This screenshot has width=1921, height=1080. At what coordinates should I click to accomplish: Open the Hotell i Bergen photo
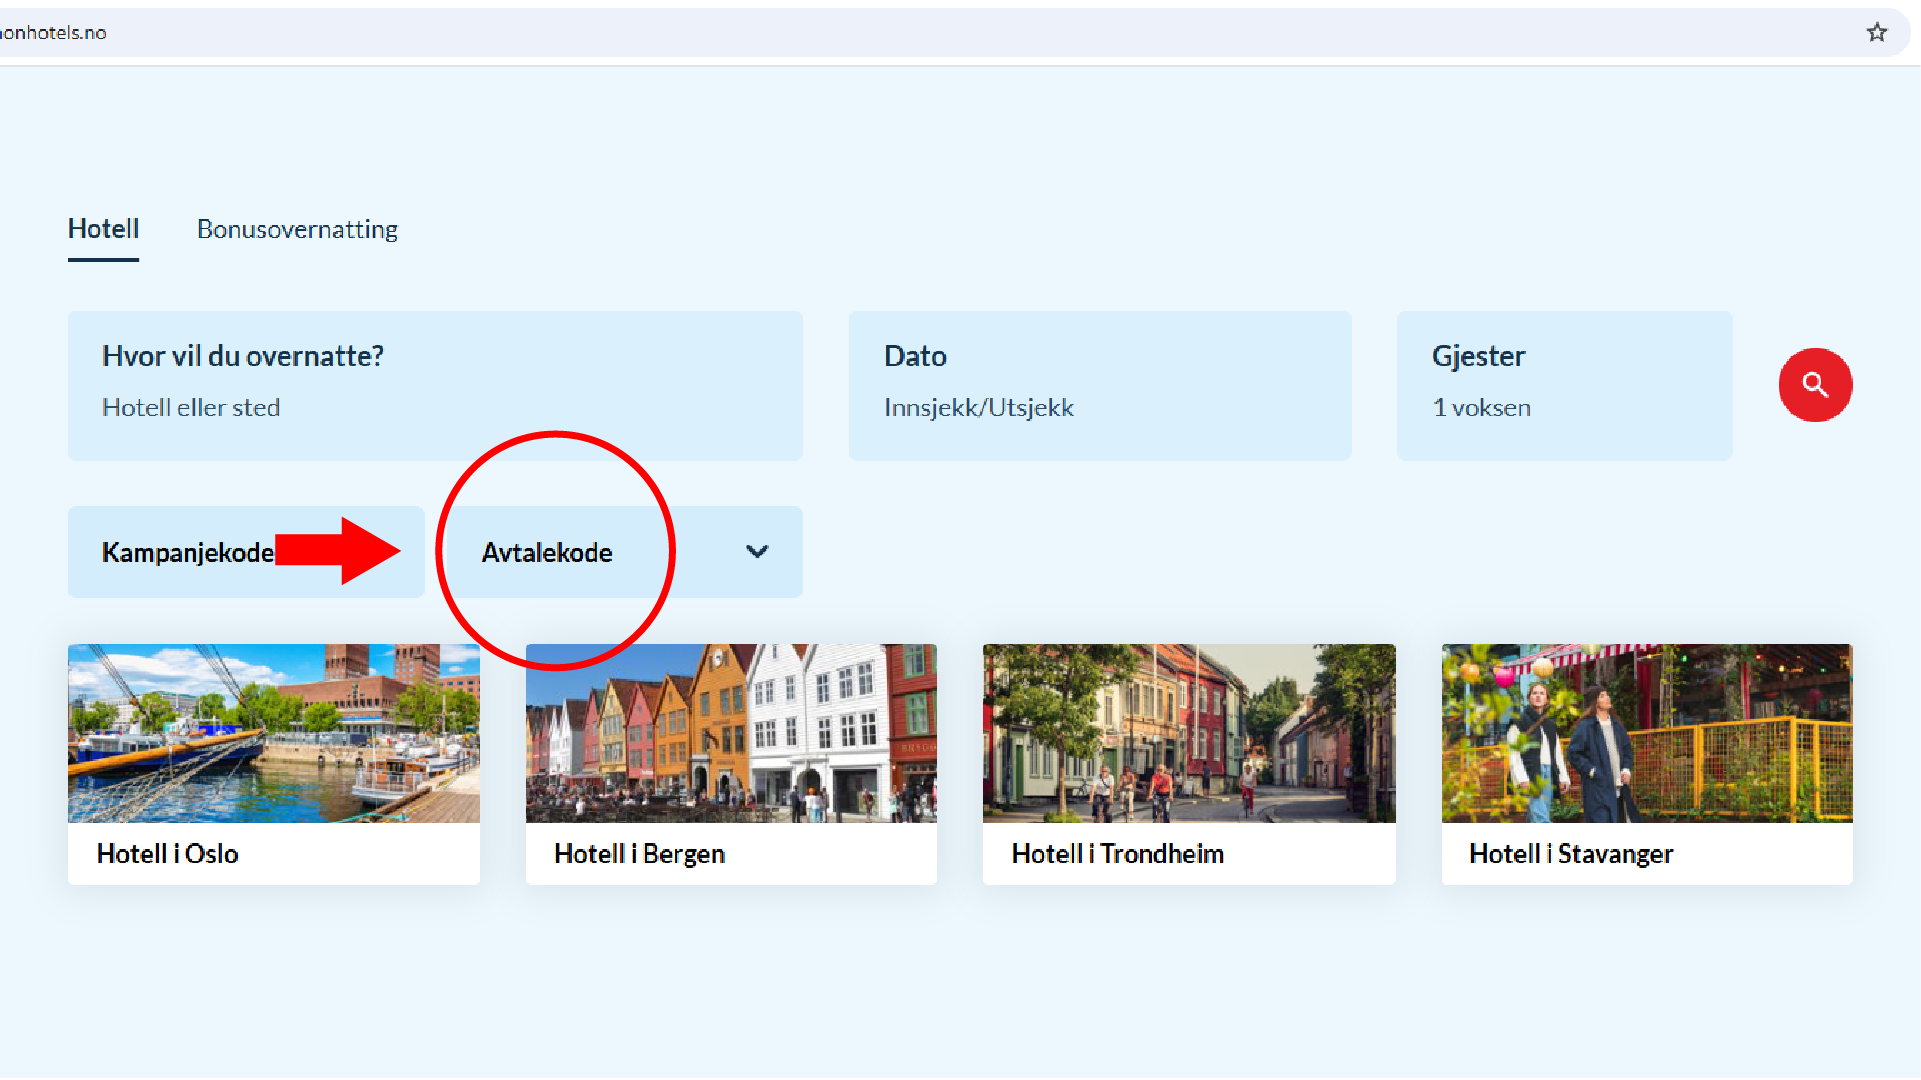pos(731,733)
